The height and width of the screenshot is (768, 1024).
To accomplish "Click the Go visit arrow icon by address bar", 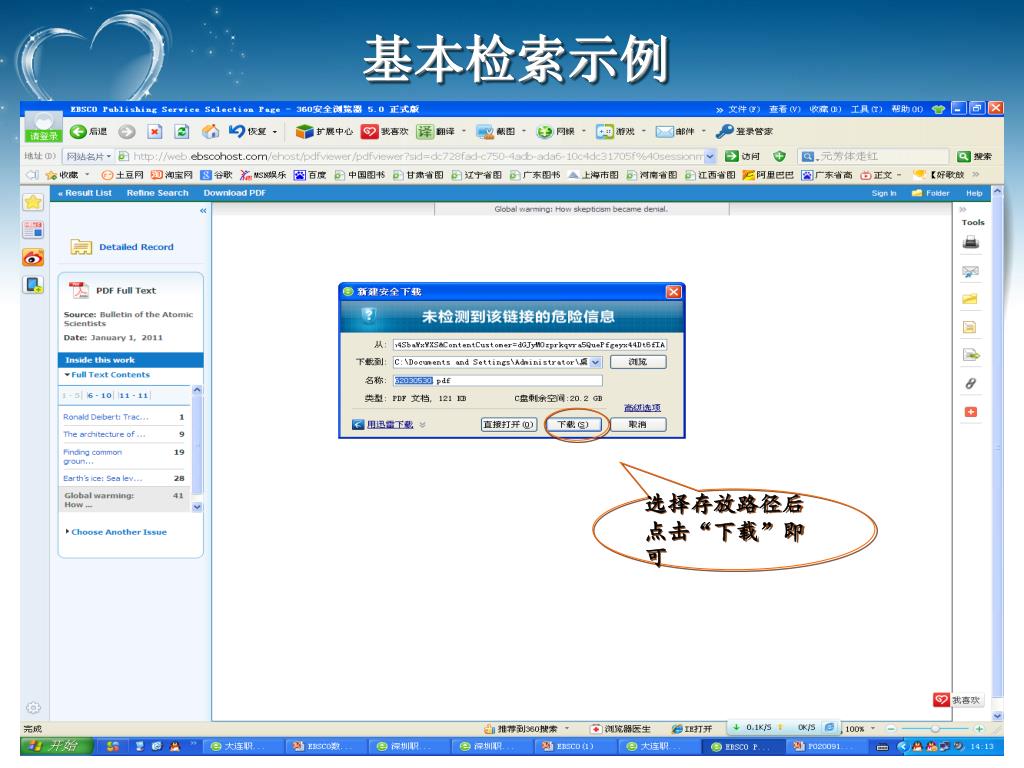I will pyautogui.click(x=731, y=156).
